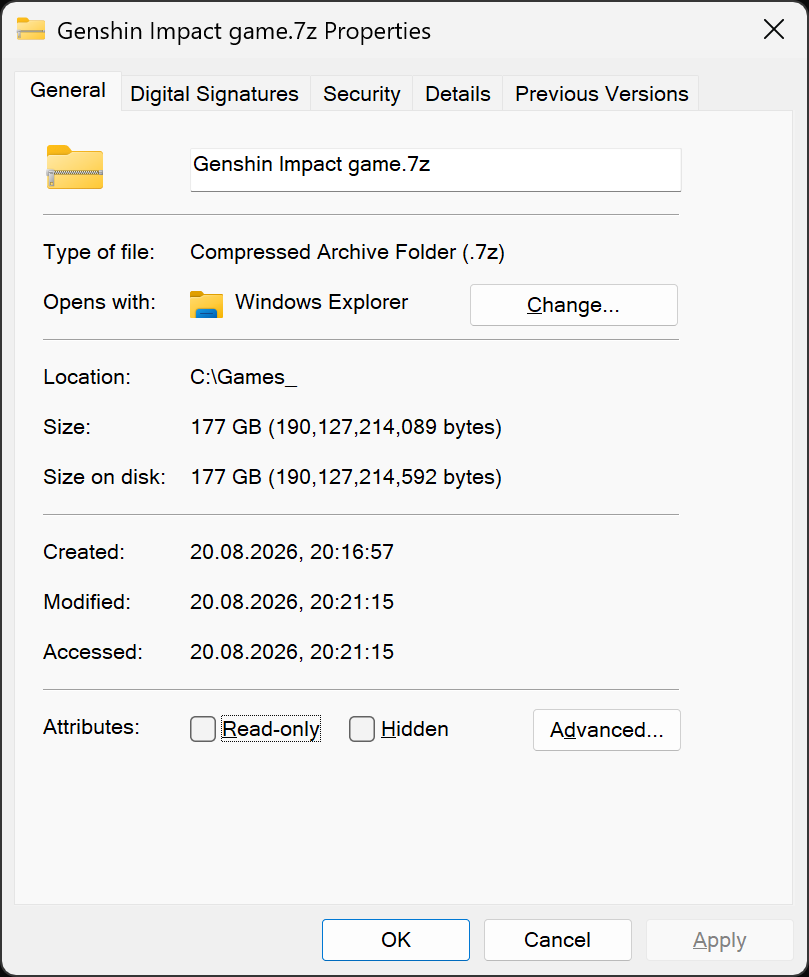
Task: Enable the Read-only attribute checkbox
Action: (x=203, y=728)
